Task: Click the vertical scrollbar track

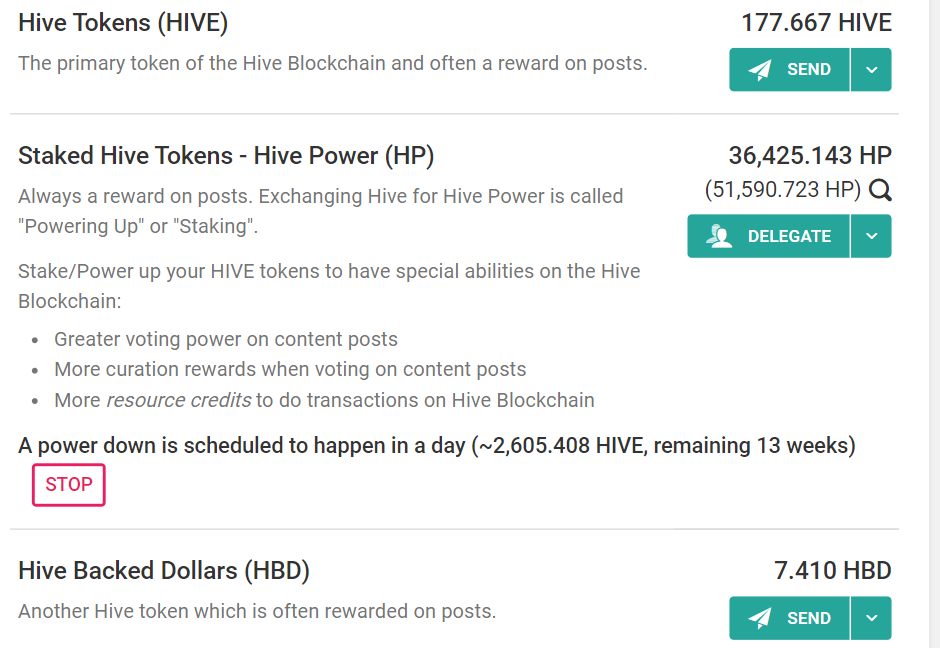Action: [935, 324]
